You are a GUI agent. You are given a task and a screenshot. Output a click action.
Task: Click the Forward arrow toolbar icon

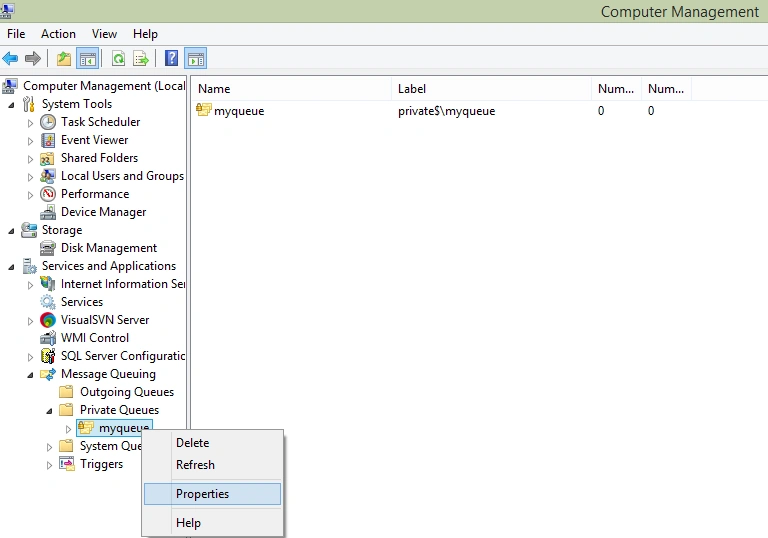click(33, 59)
